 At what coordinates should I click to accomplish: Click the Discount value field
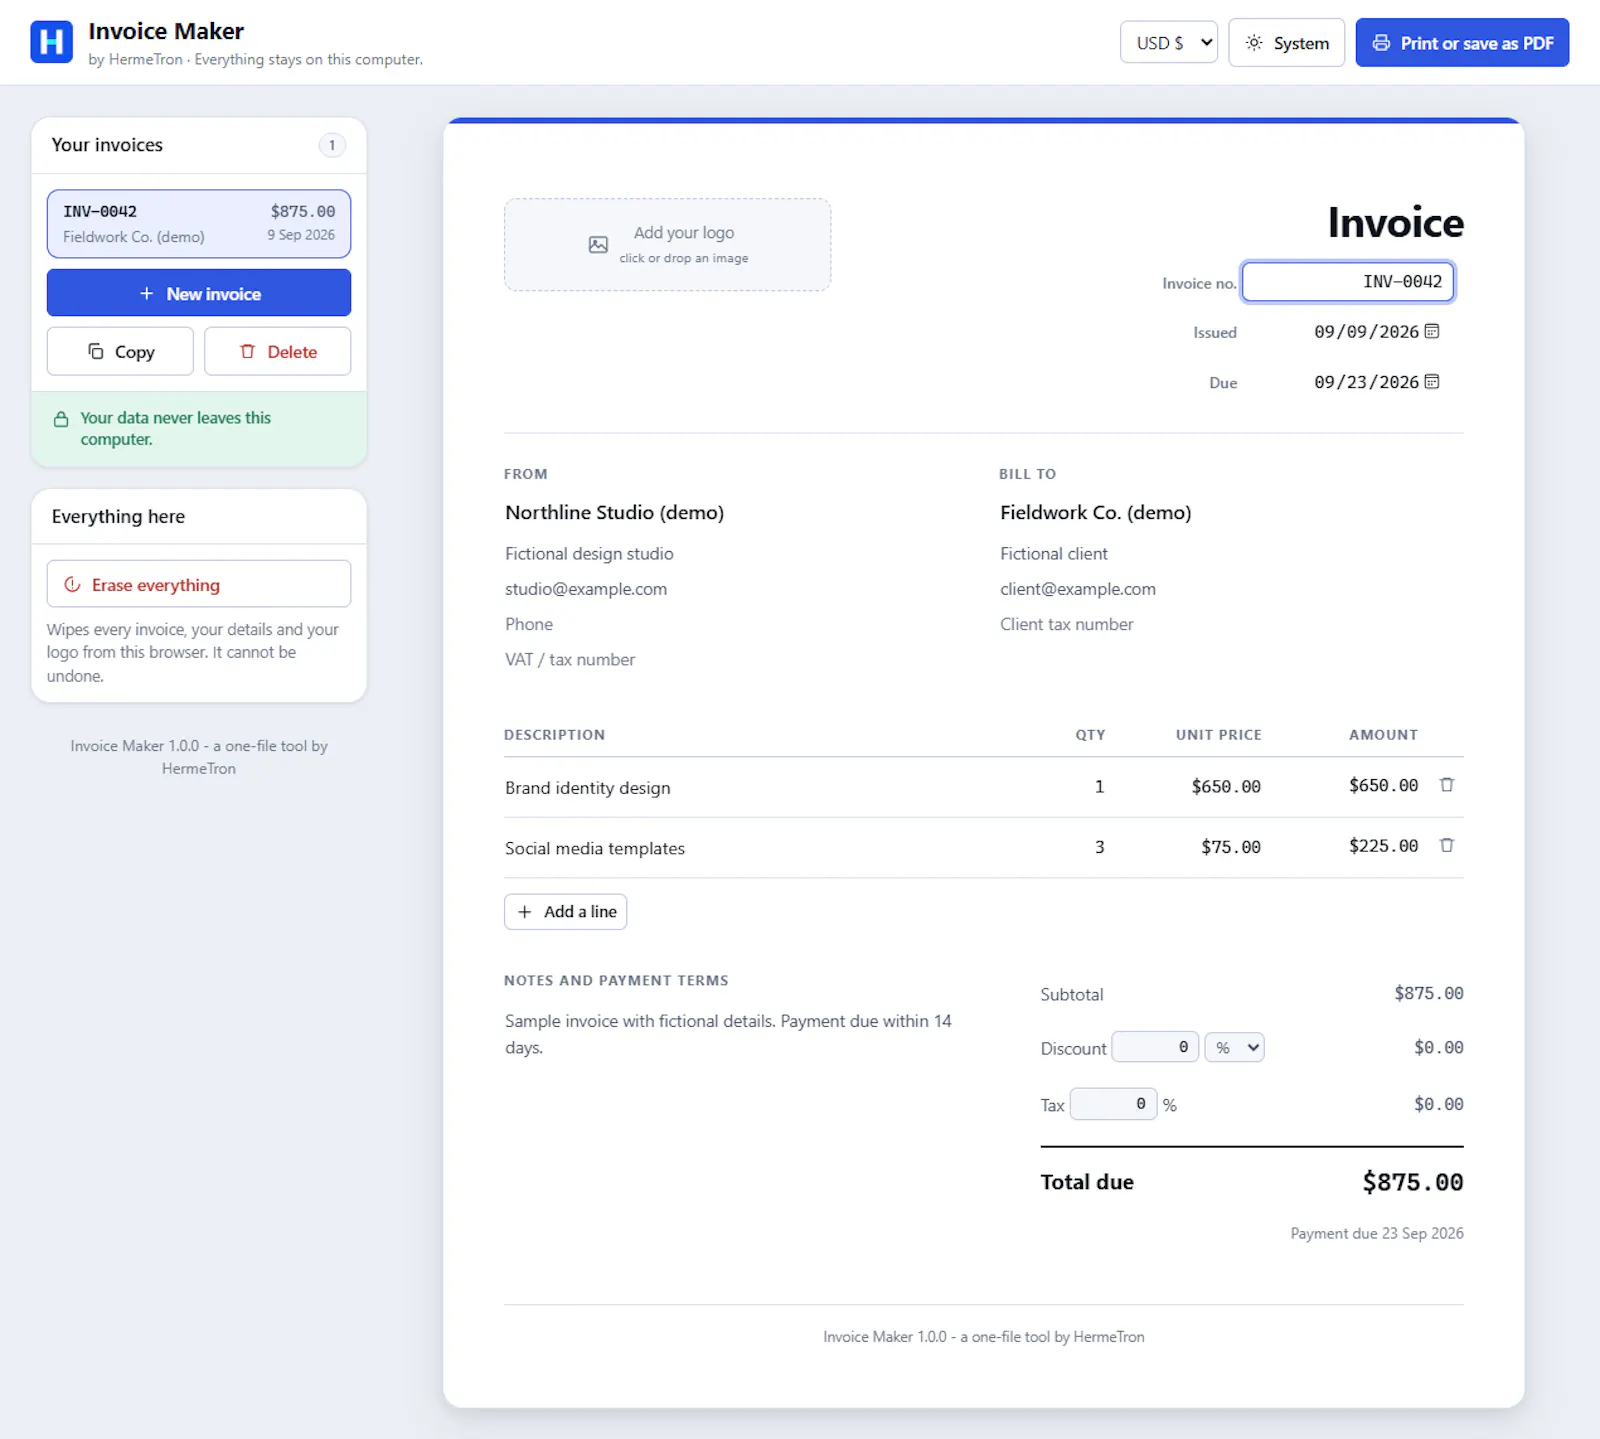pyautogui.click(x=1155, y=1047)
